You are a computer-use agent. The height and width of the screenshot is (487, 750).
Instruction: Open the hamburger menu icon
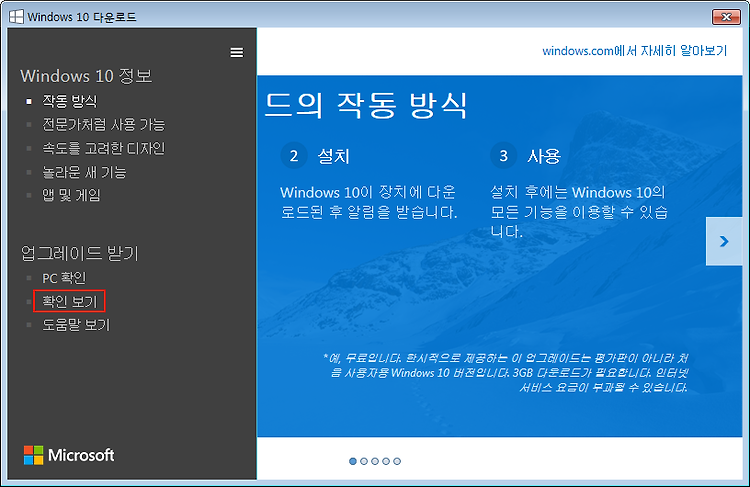click(x=236, y=52)
